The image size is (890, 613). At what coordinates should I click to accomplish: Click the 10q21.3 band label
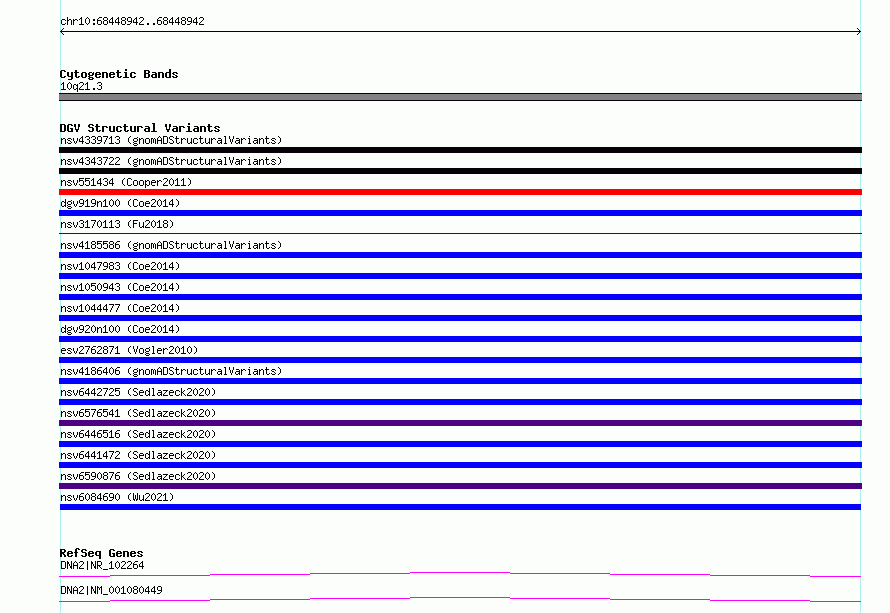[81, 86]
